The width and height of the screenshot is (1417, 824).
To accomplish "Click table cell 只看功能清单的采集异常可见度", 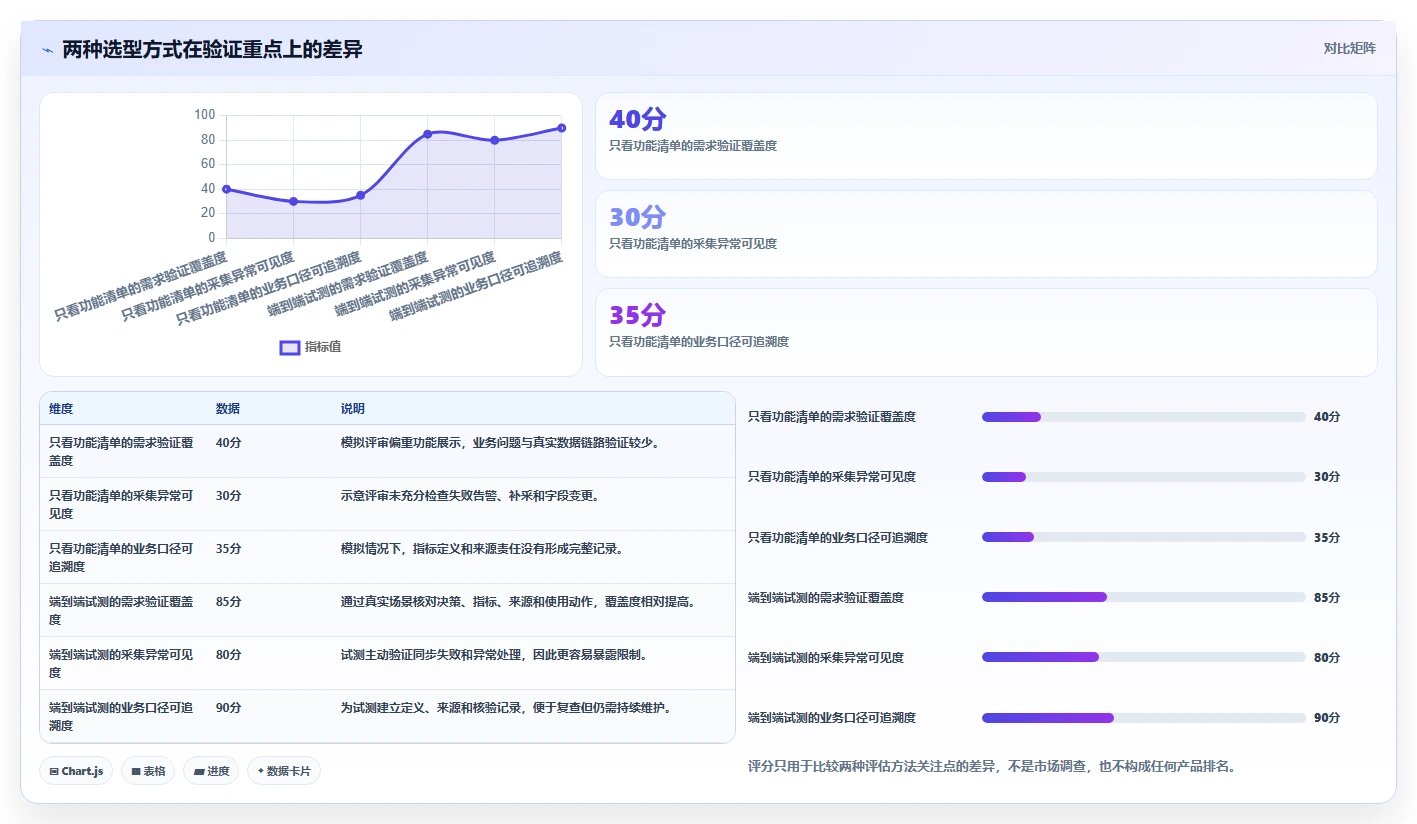I will (x=122, y=505).
